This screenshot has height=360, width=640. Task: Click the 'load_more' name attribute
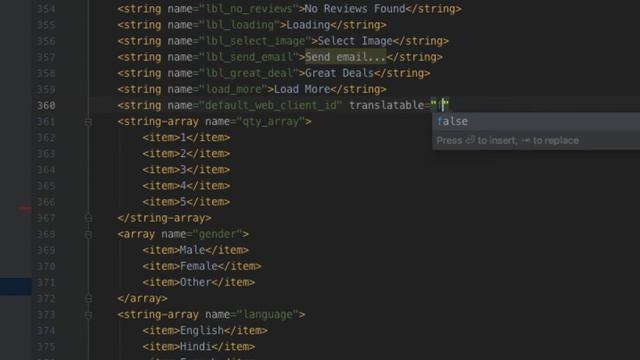point(233,89)
